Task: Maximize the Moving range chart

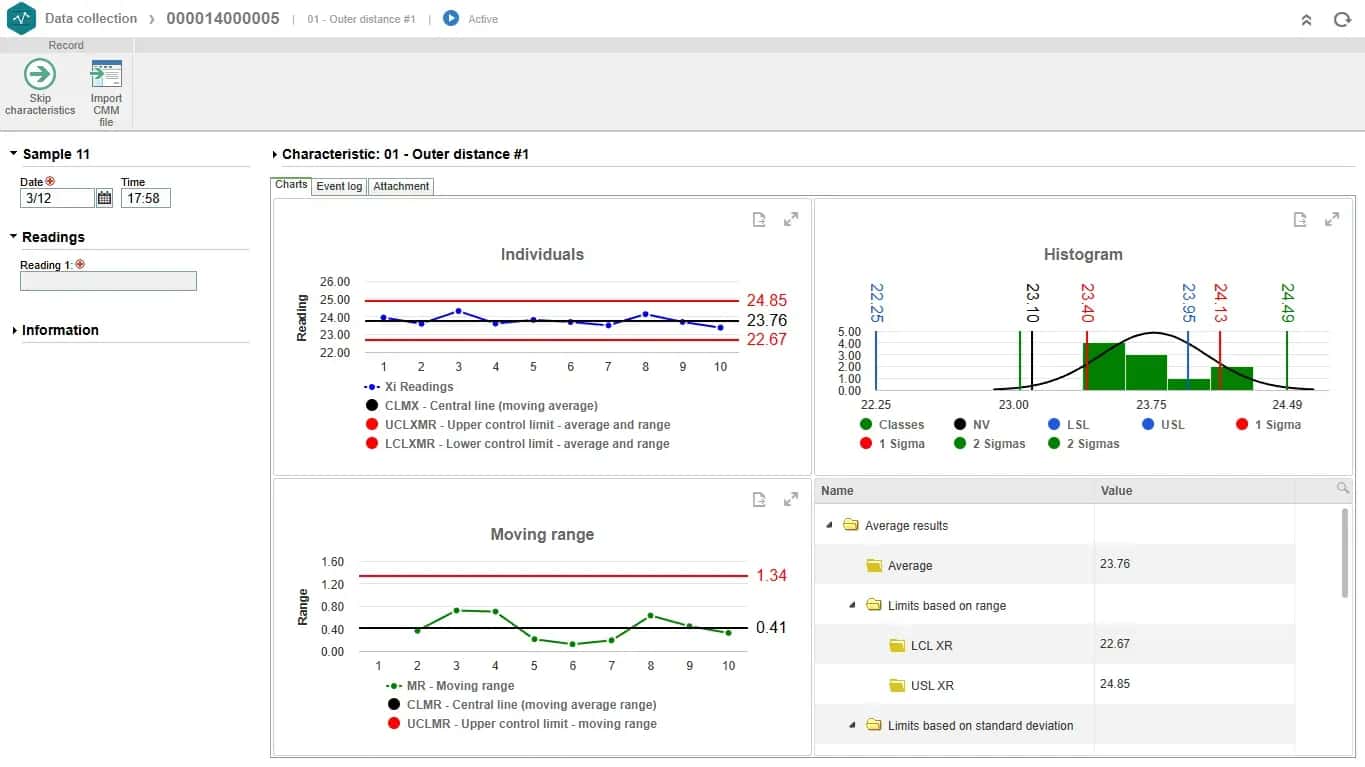Action: coord(791,499)
